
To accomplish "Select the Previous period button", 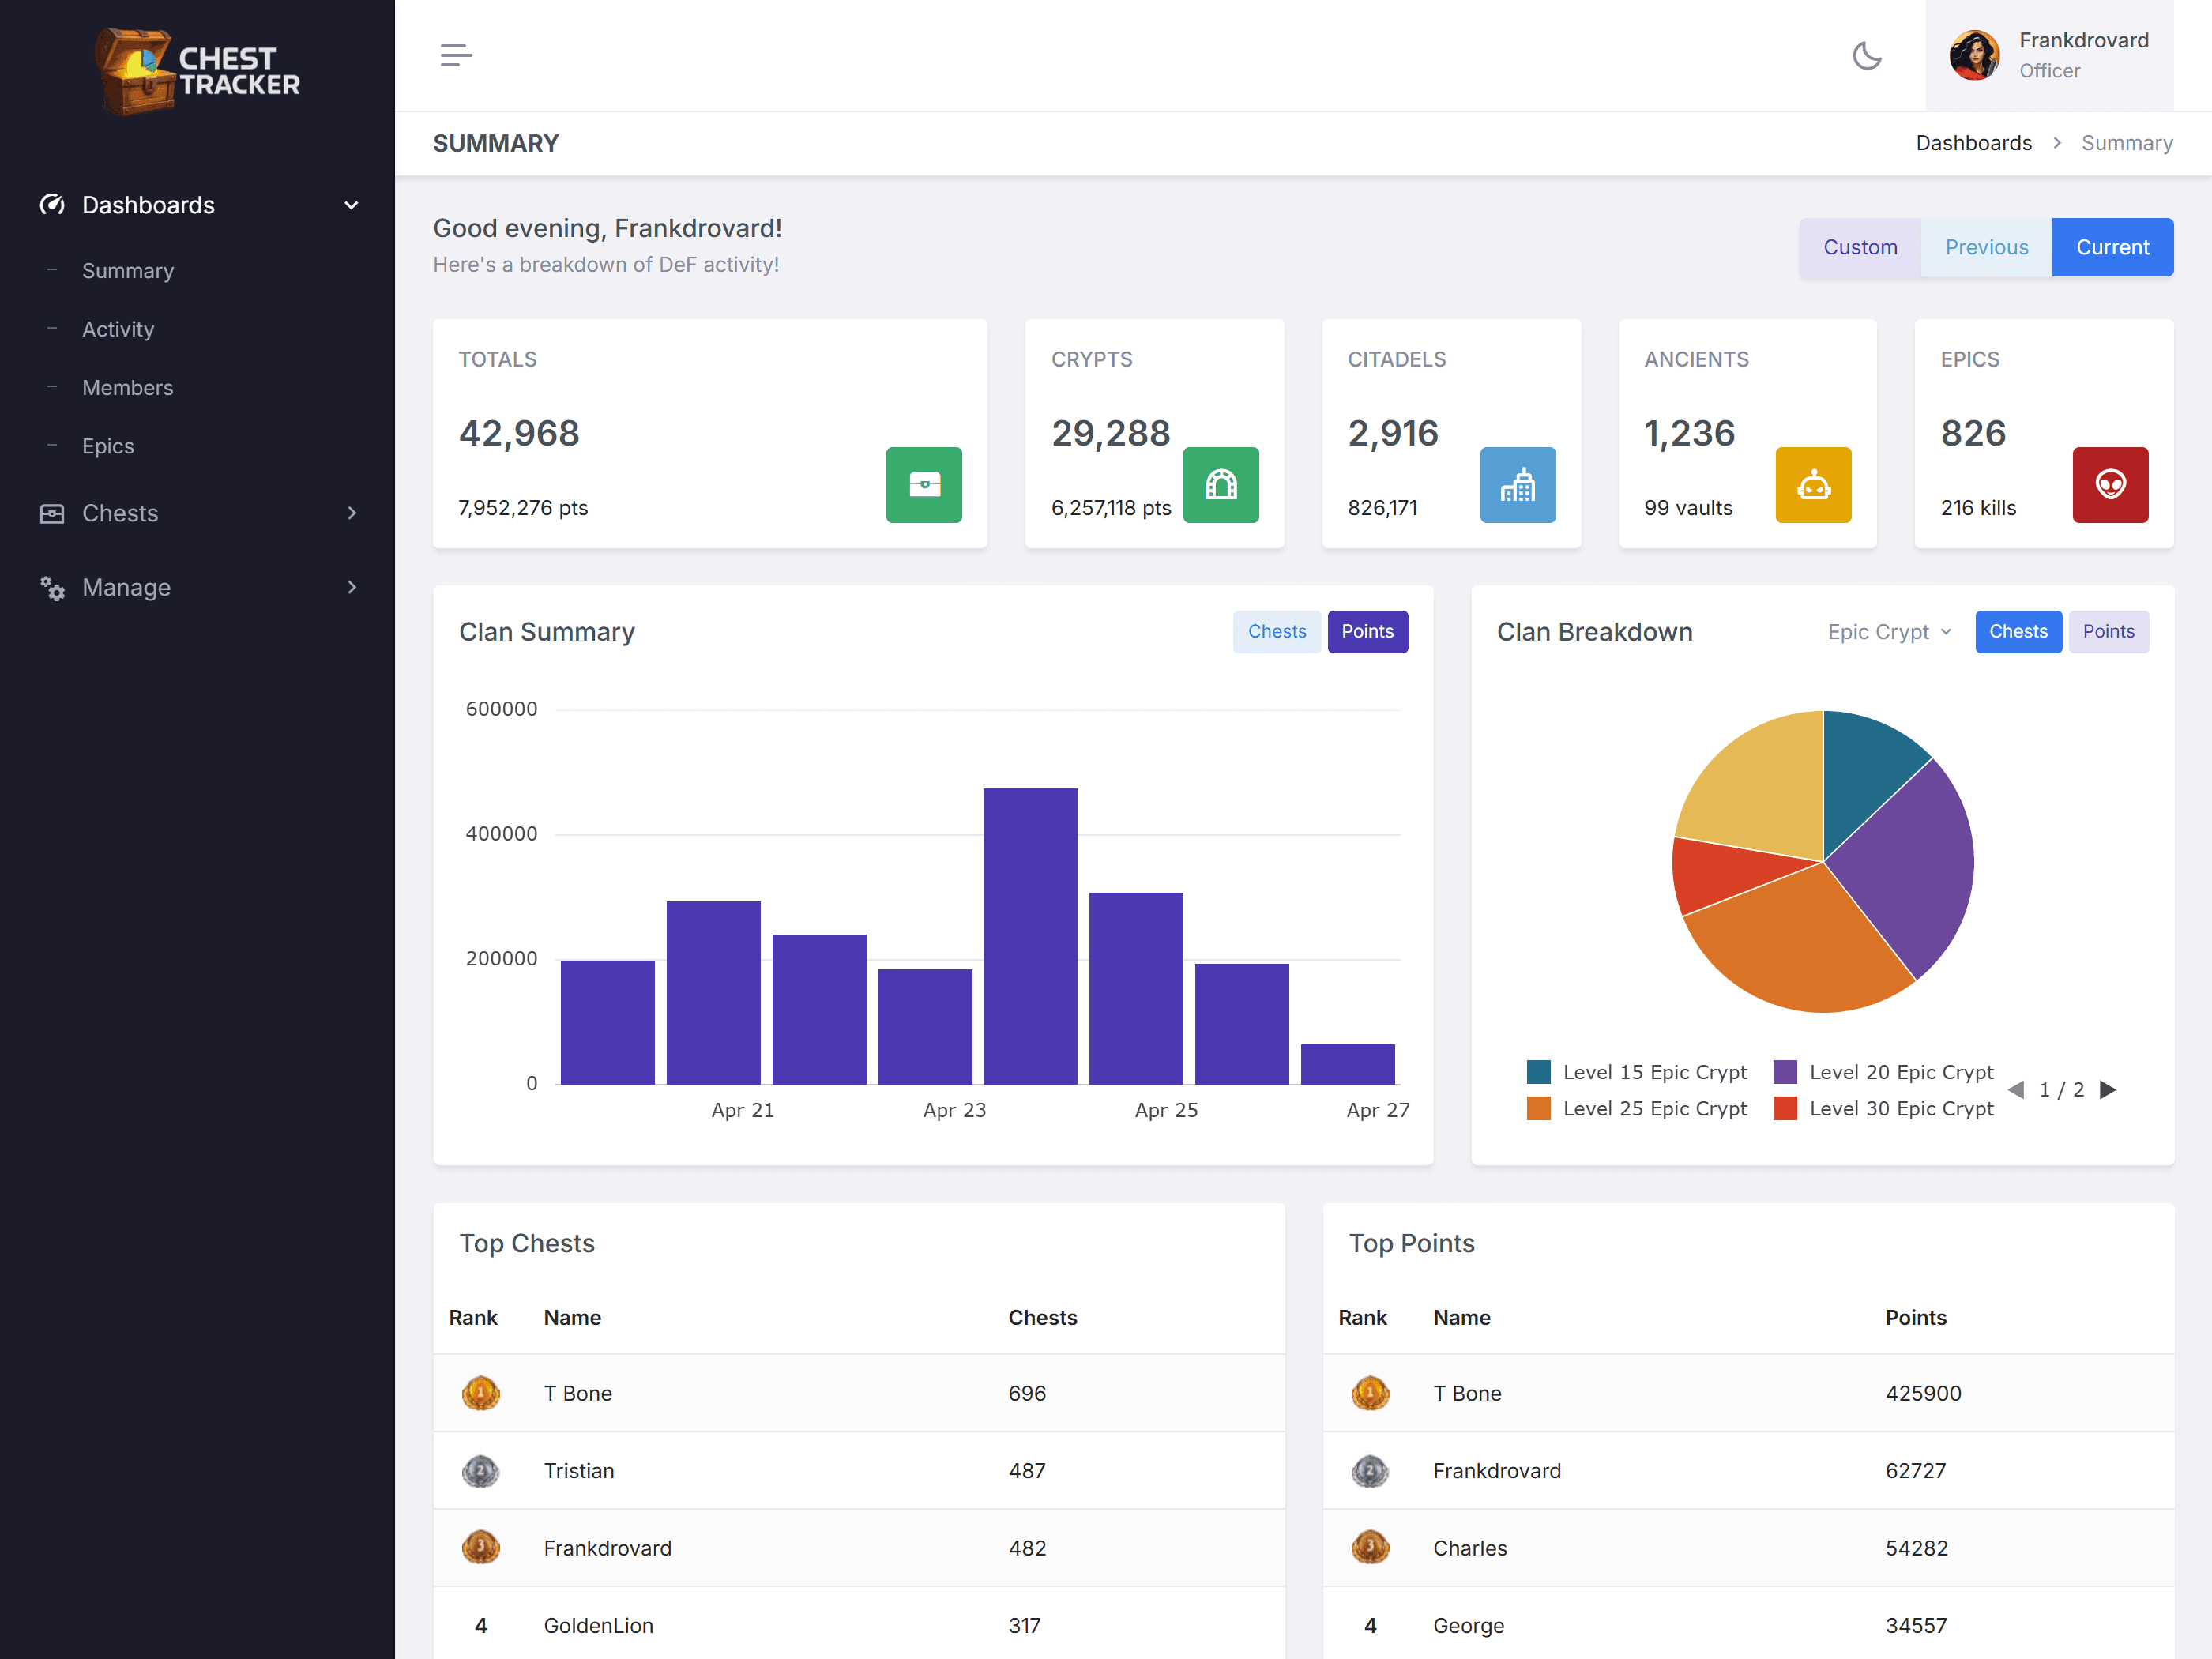I will [1986, 247].
